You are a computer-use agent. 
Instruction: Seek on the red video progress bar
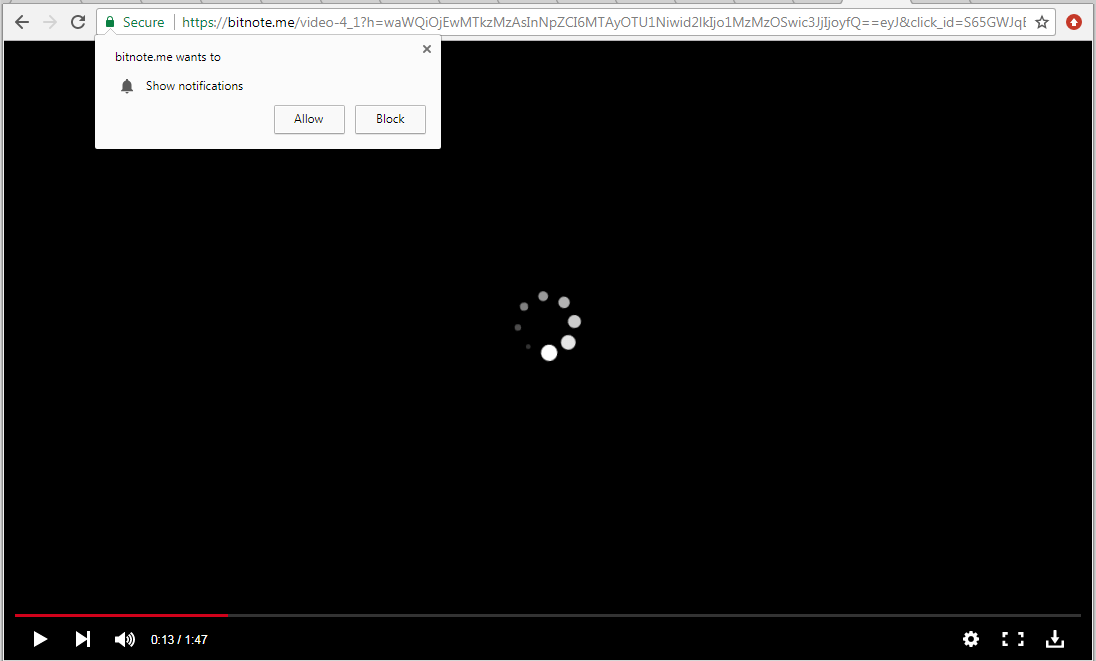548,616
